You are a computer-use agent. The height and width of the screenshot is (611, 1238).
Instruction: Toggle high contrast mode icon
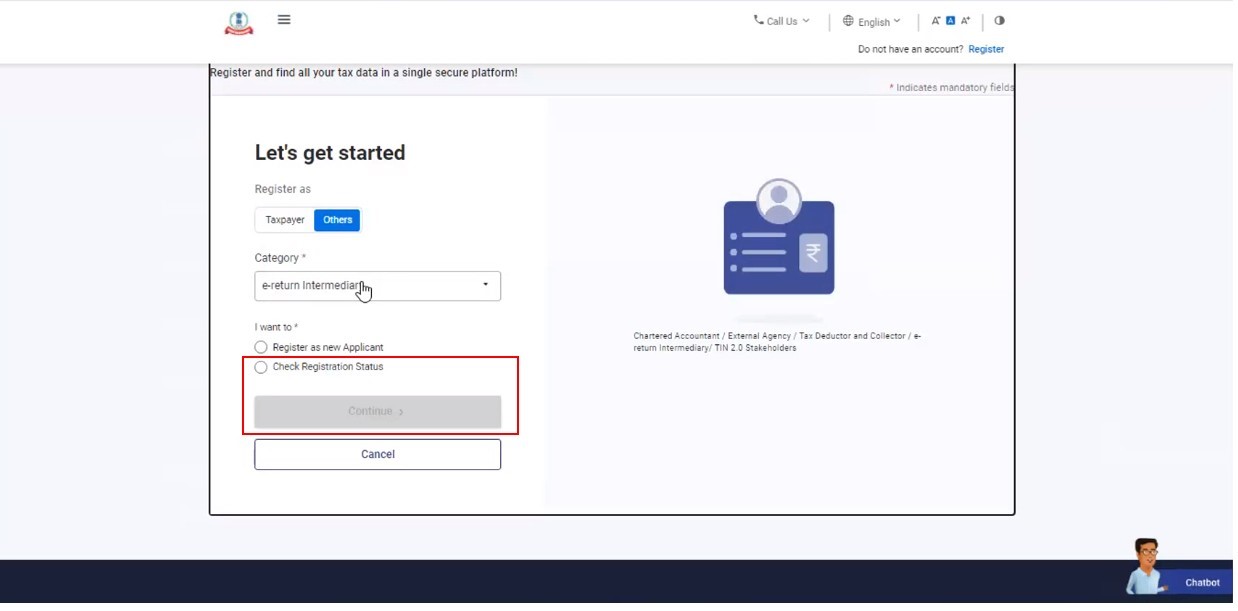pos(999,21)
